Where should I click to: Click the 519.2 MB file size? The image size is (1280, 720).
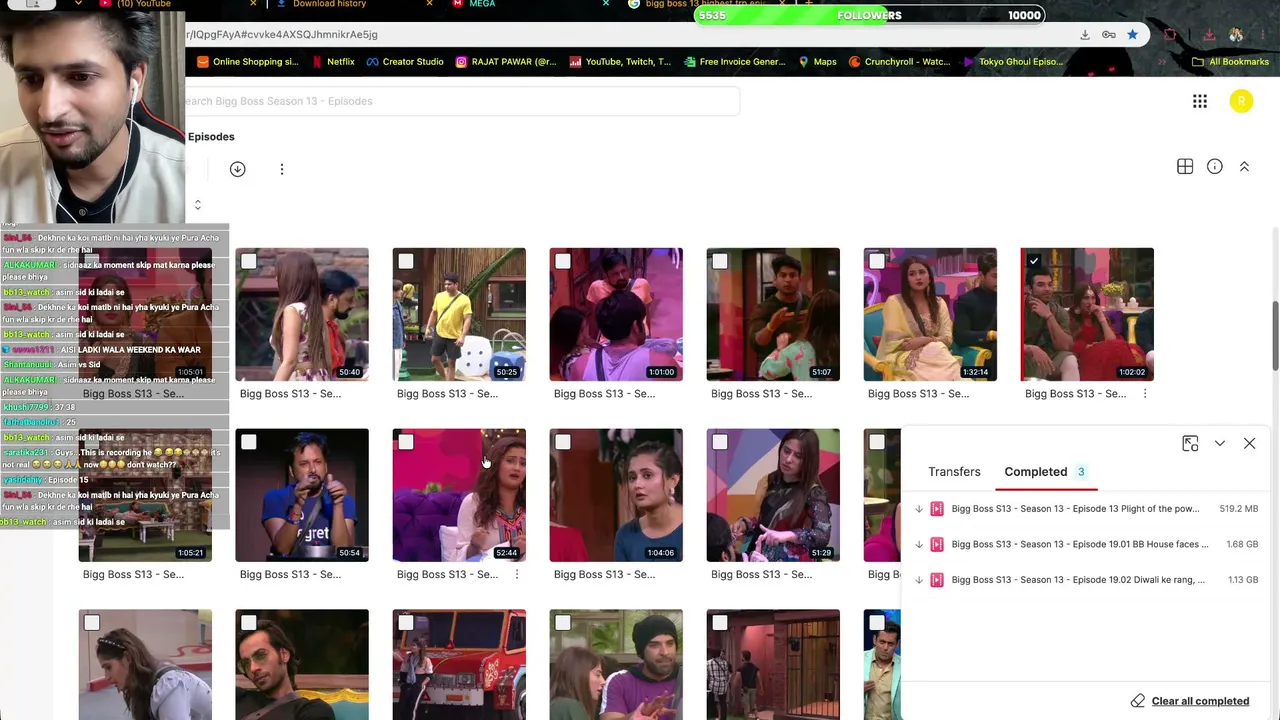tap(1239, 509)
